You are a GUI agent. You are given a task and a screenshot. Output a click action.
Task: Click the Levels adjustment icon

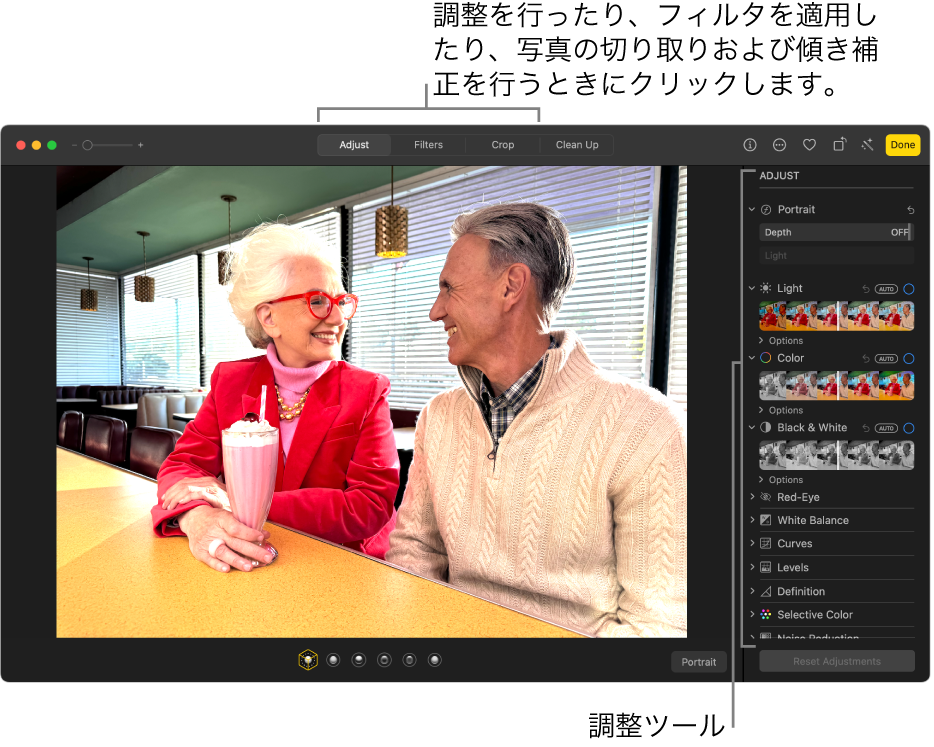(x=768, y=569)
